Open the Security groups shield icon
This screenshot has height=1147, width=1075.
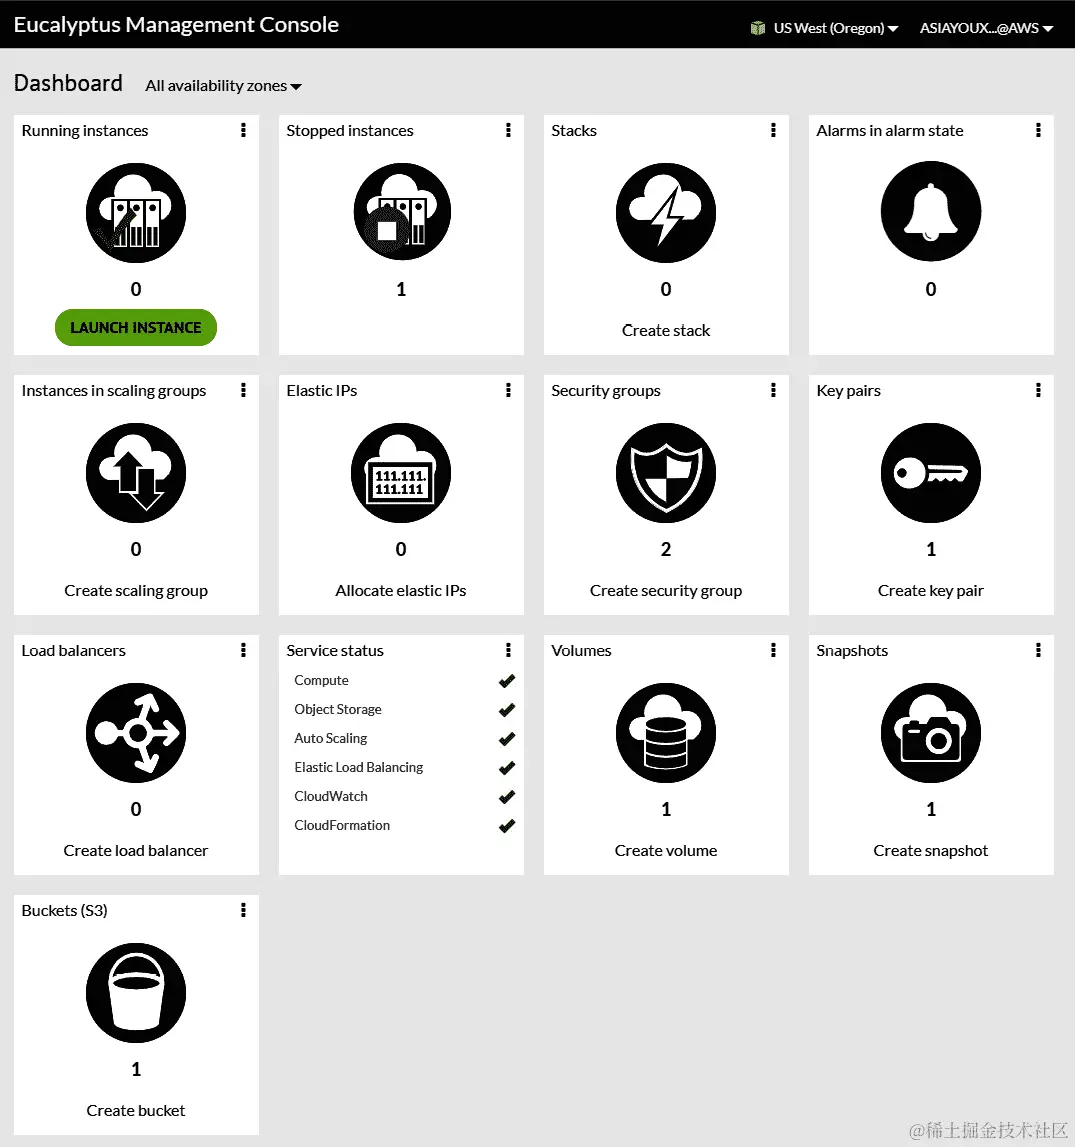(665, 473)
